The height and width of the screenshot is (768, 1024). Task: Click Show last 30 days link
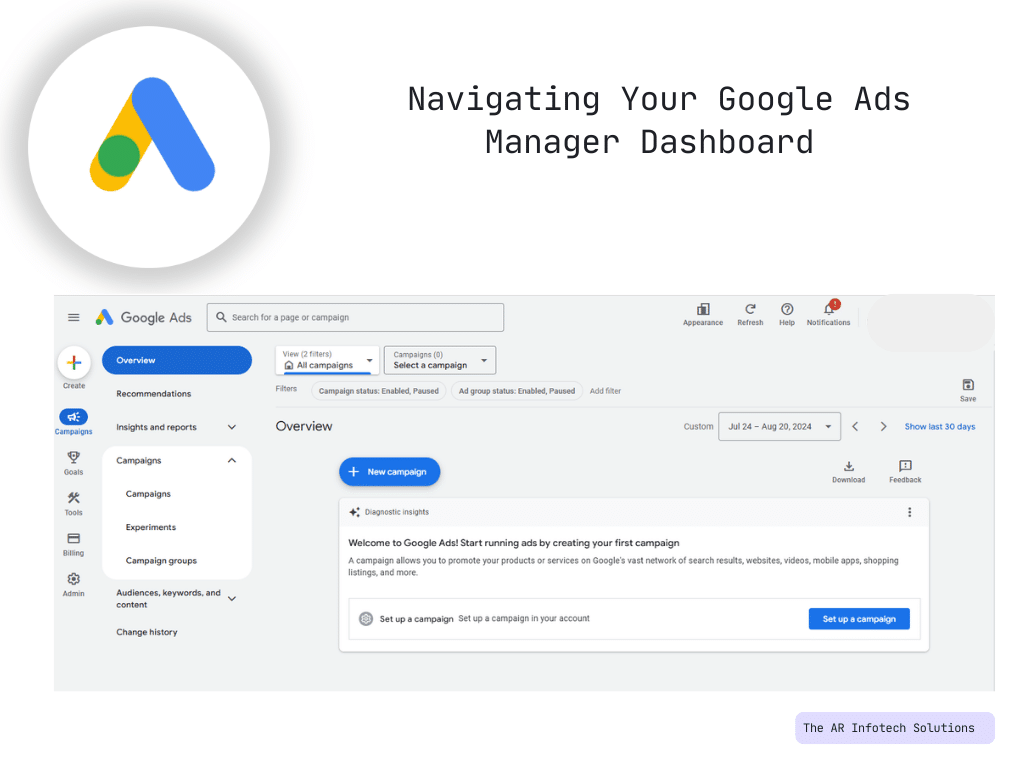pos(940,426)
